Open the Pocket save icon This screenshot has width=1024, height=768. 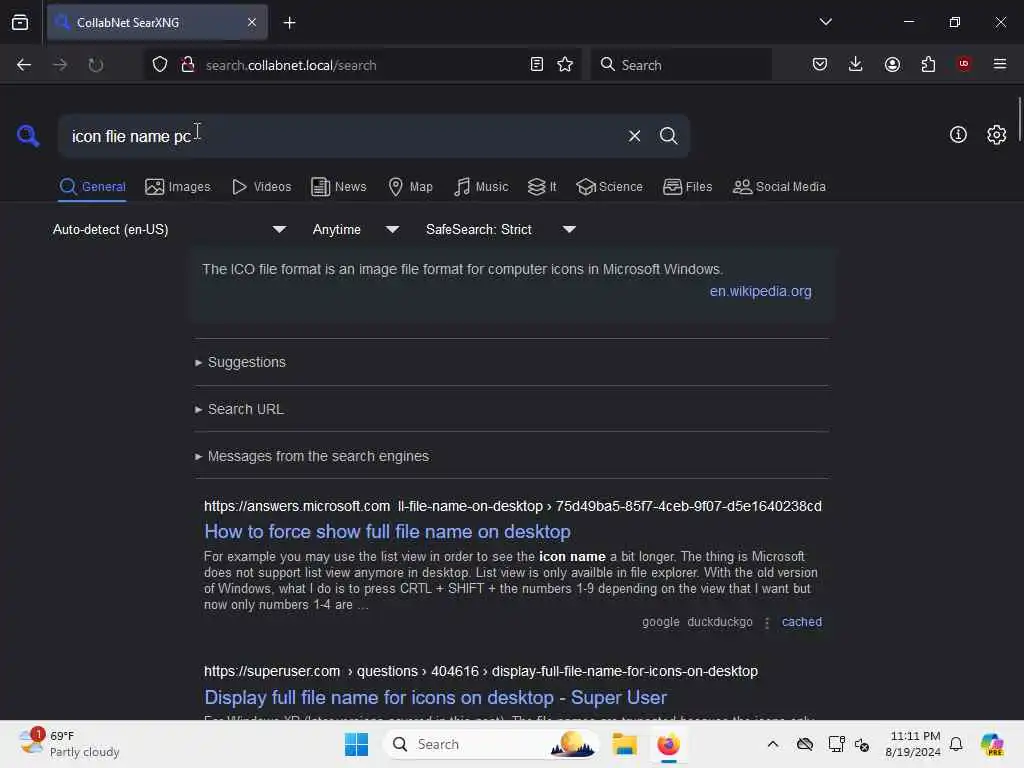820,64
